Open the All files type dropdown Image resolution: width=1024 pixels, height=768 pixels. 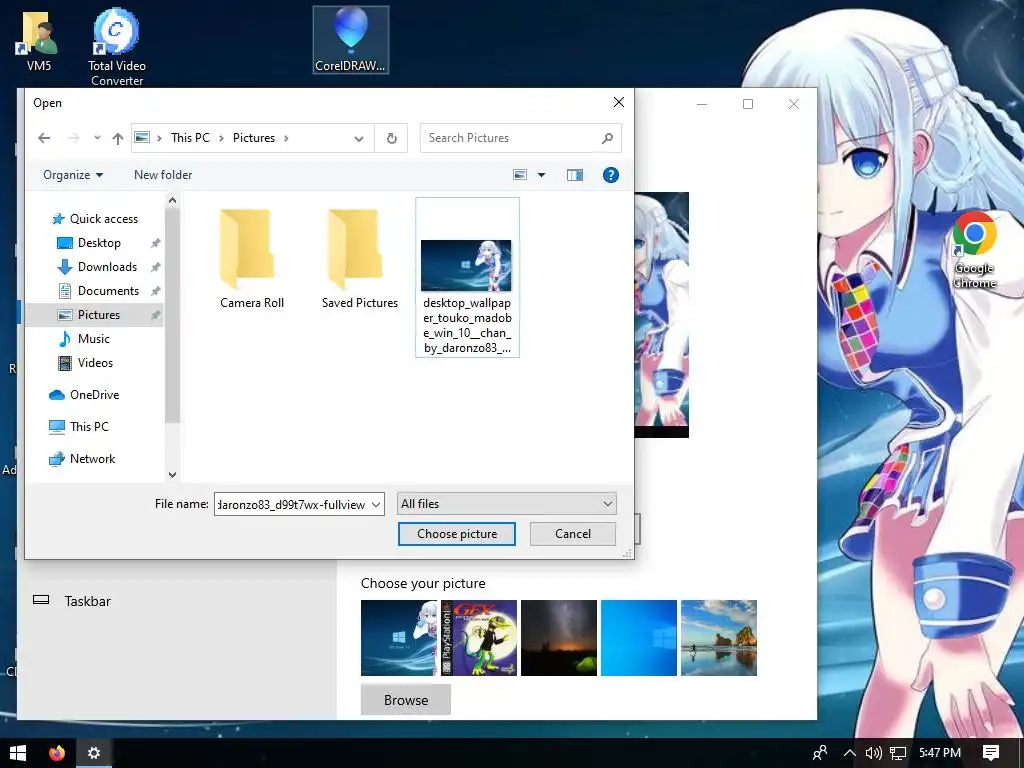pyautogui.click(x=507, y=504)
